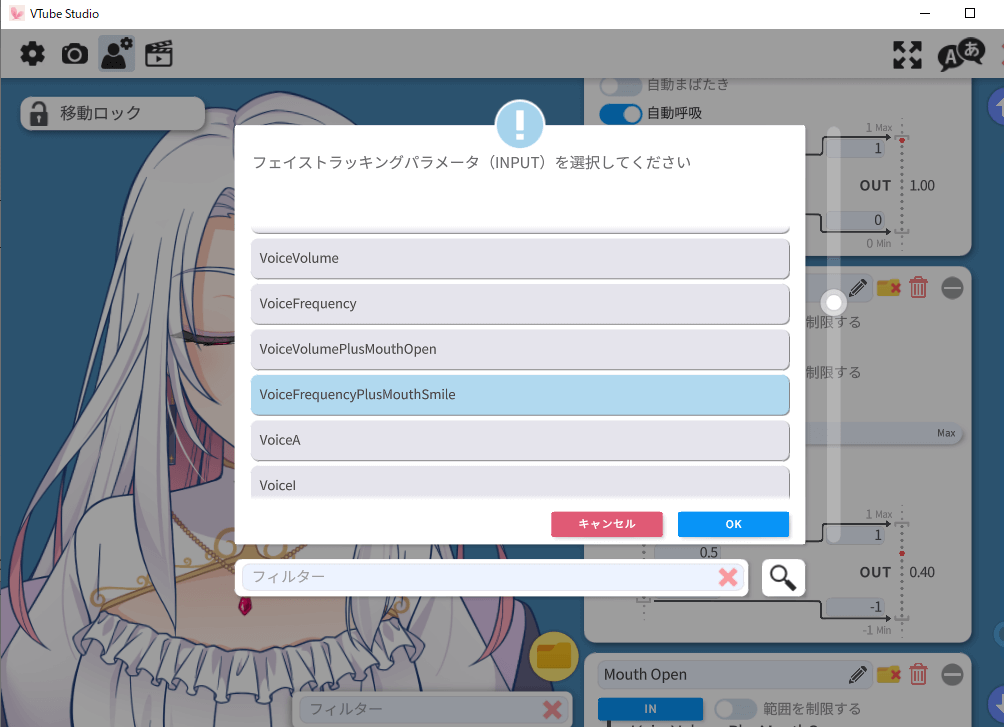Choose VoiceFrequencyPlusMouthSmile from the list
1004x727 pixels.
pyautogui.click(x=520, y=395)
